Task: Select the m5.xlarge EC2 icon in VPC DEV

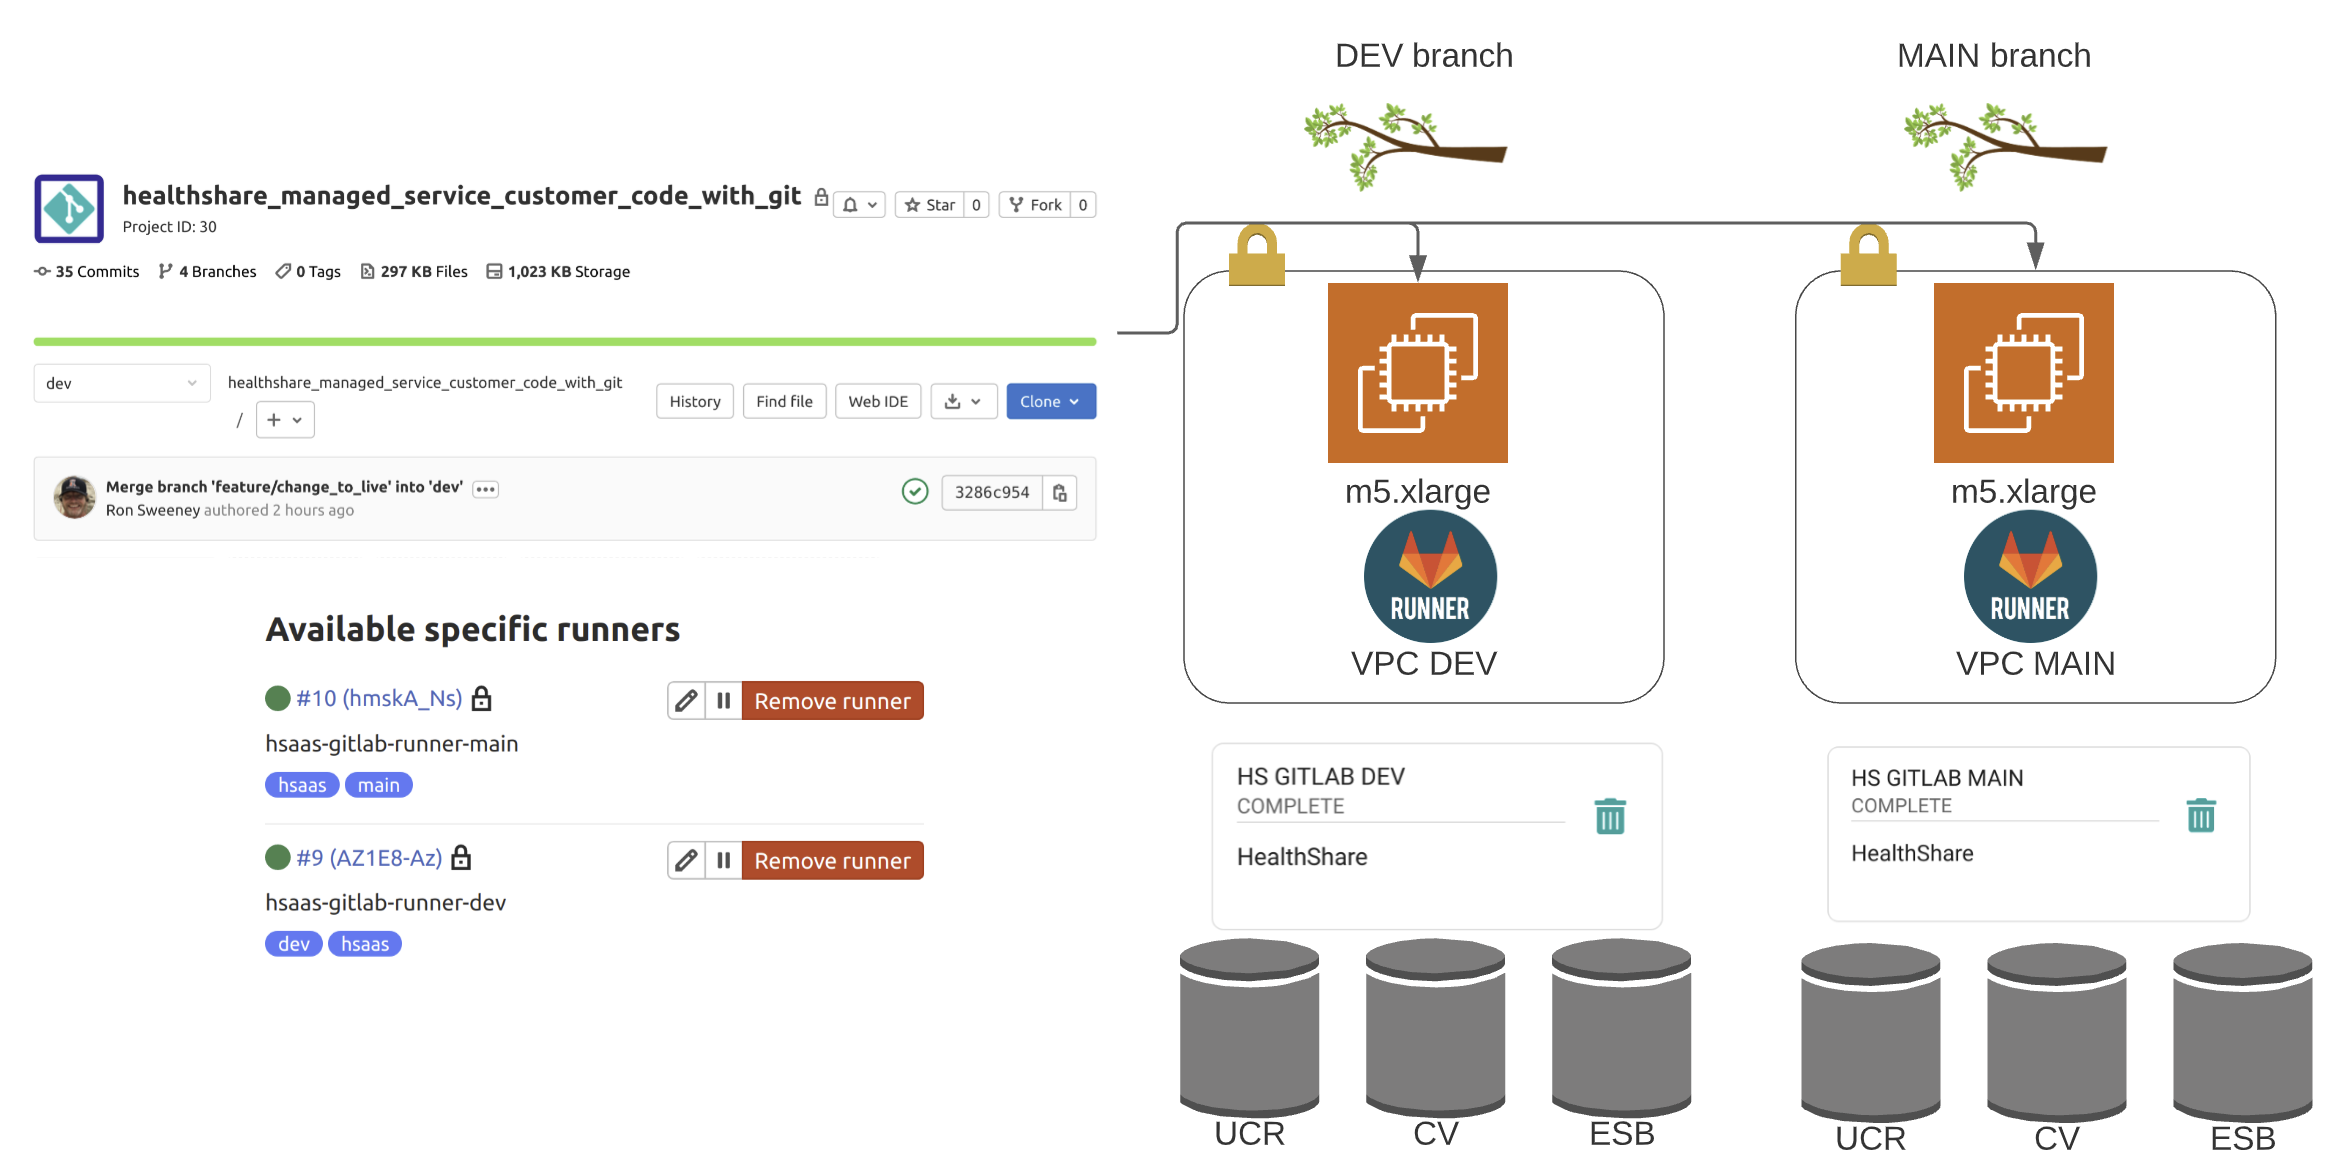Action: [1418, 373]
